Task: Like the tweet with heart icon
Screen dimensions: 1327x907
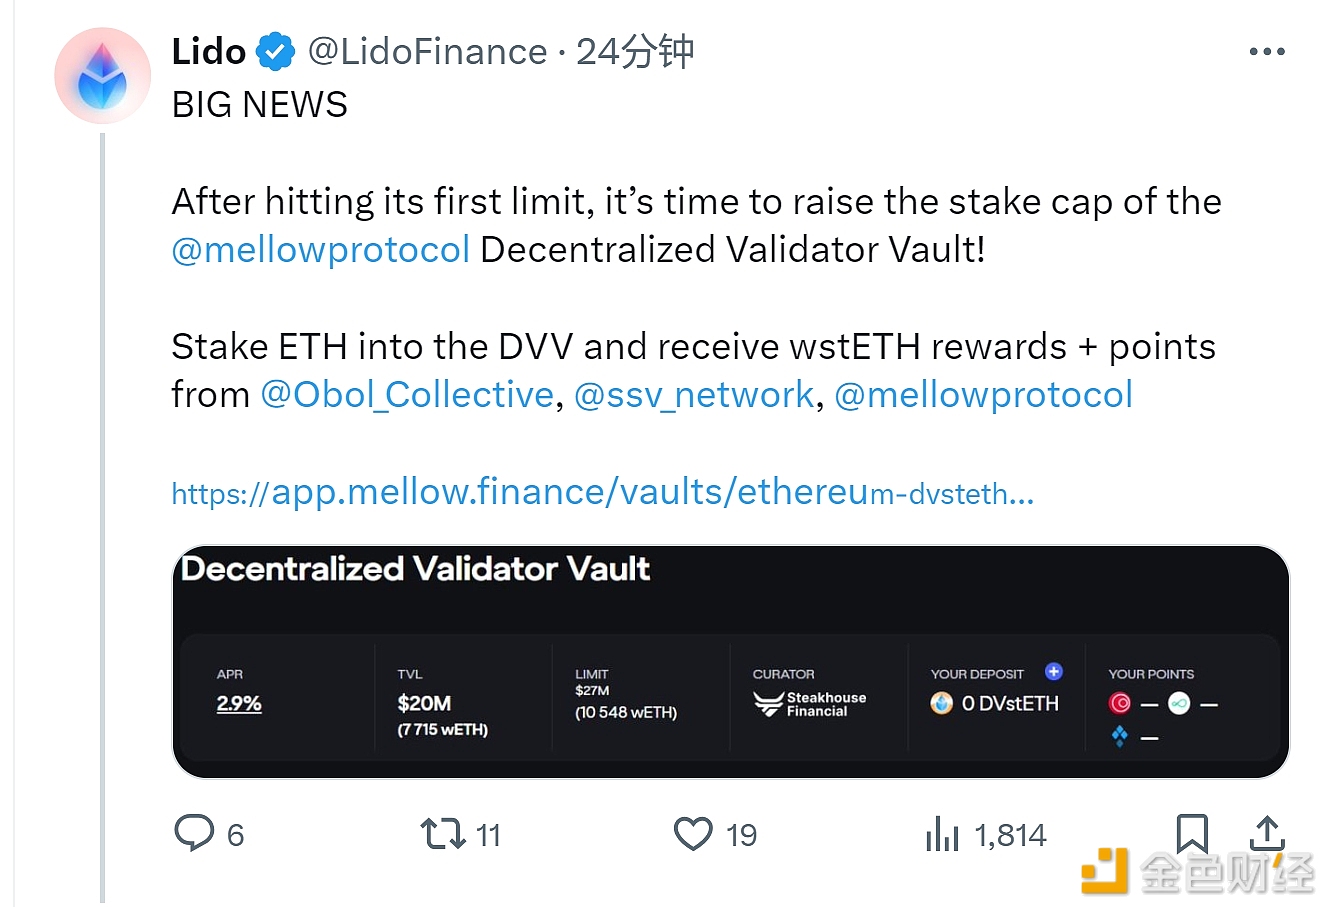Action: 693,833
